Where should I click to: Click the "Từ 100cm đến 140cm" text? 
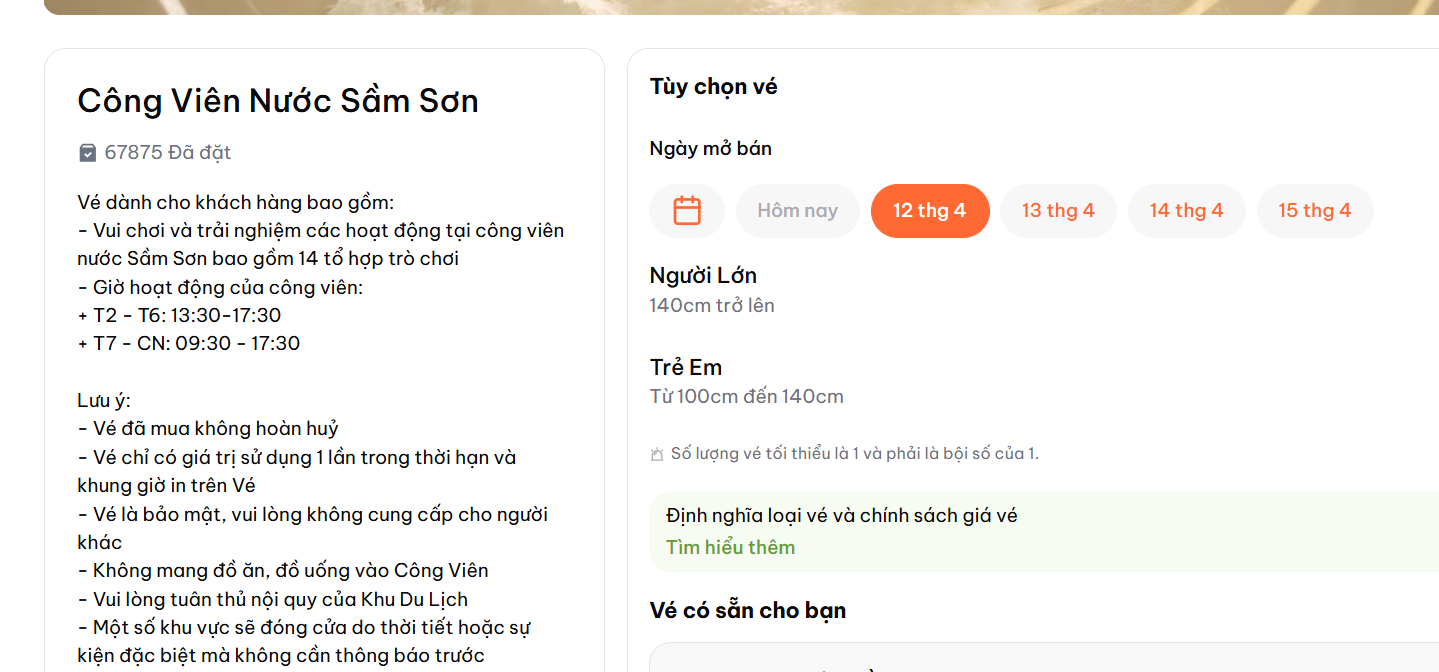744,396
